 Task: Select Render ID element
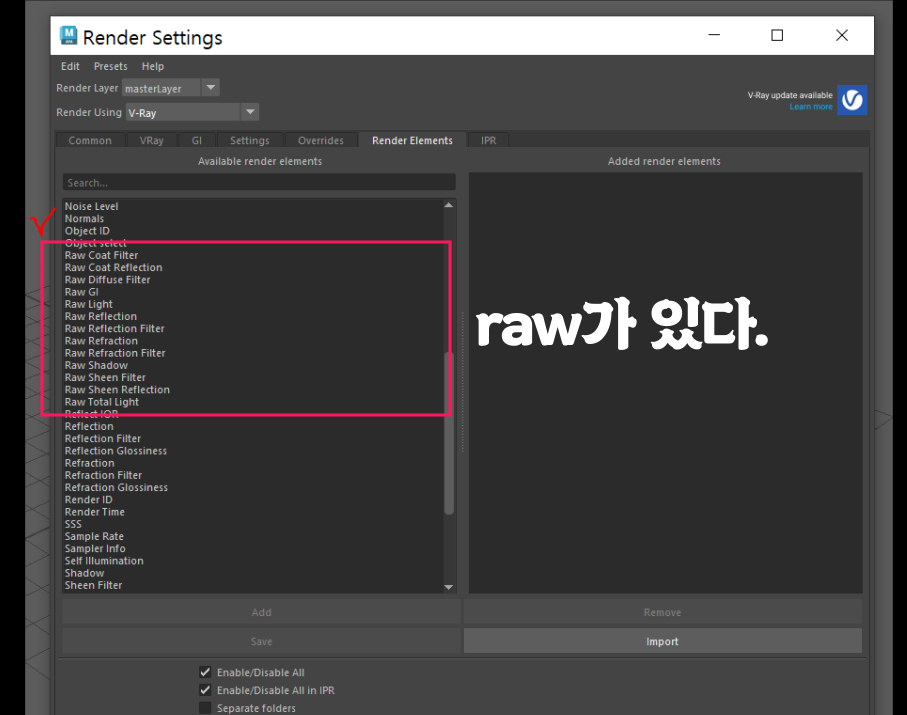point(89,500)
